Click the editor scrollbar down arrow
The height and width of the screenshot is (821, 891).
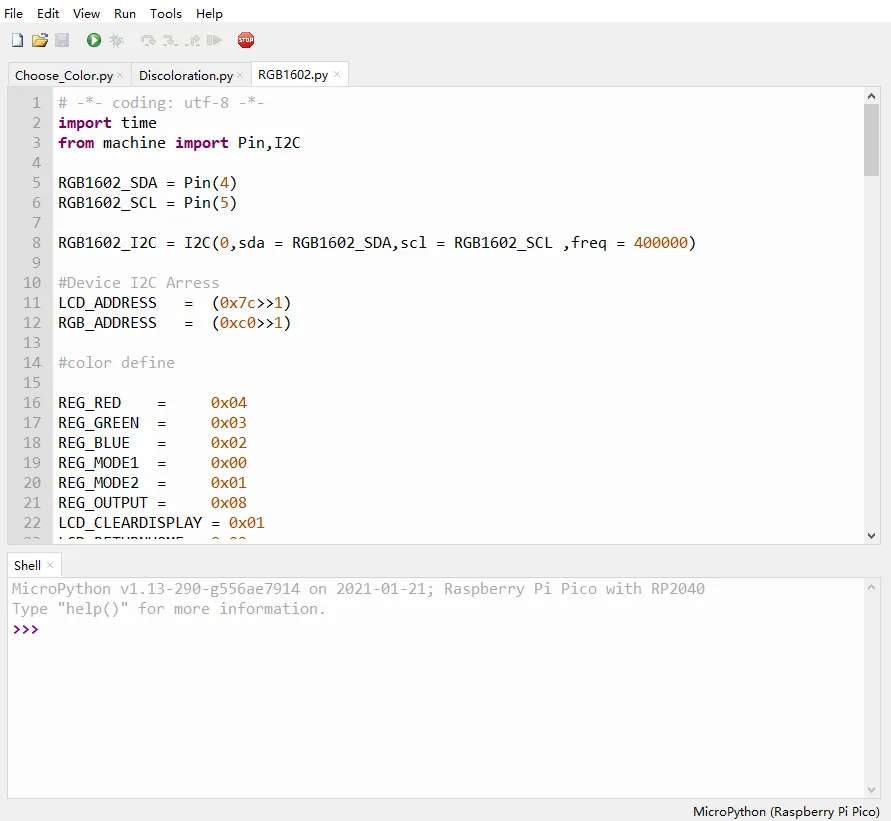point(871,536)
